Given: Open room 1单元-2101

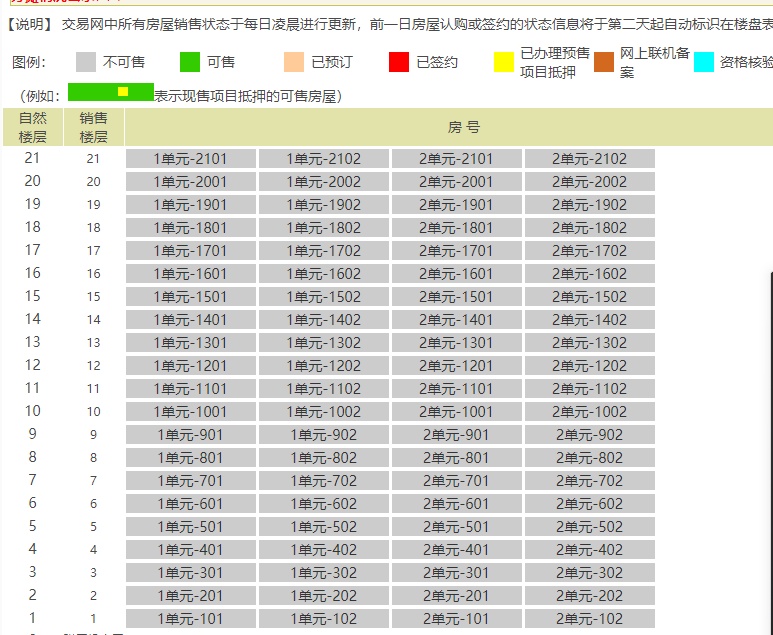Looking at the screenshot, I should click(x=191, y=159).
